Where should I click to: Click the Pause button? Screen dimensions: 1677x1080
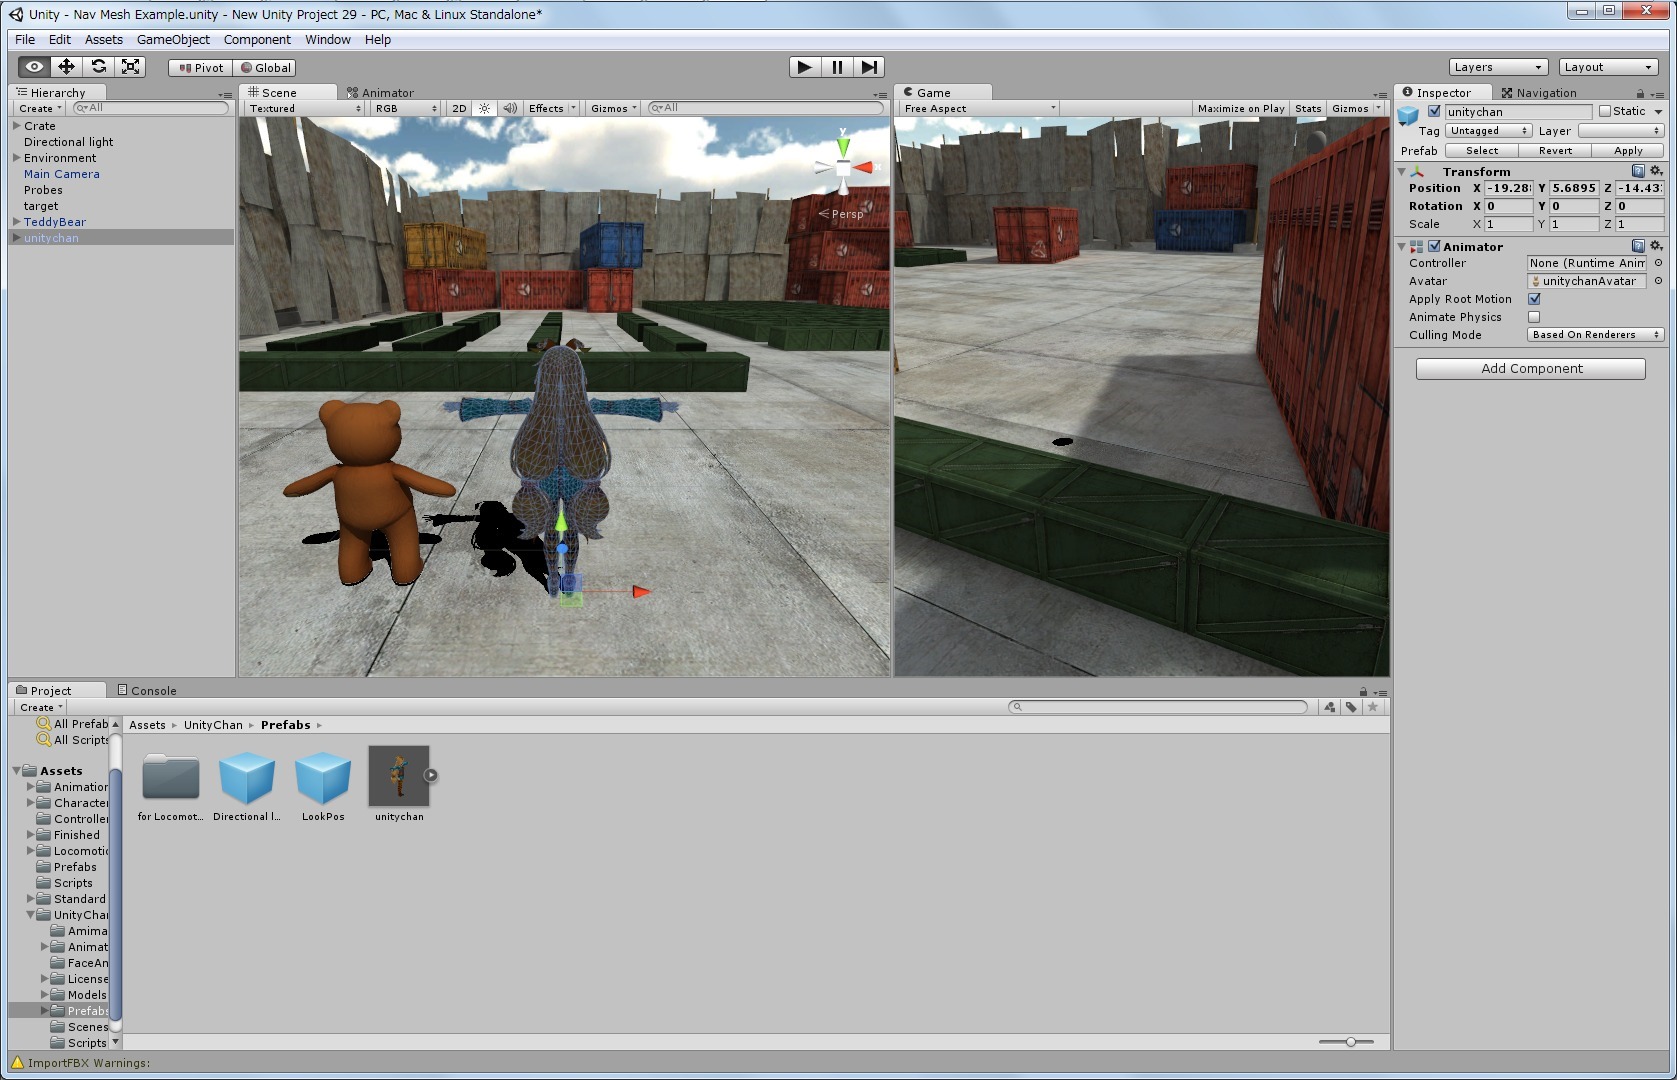click(837, 67)
